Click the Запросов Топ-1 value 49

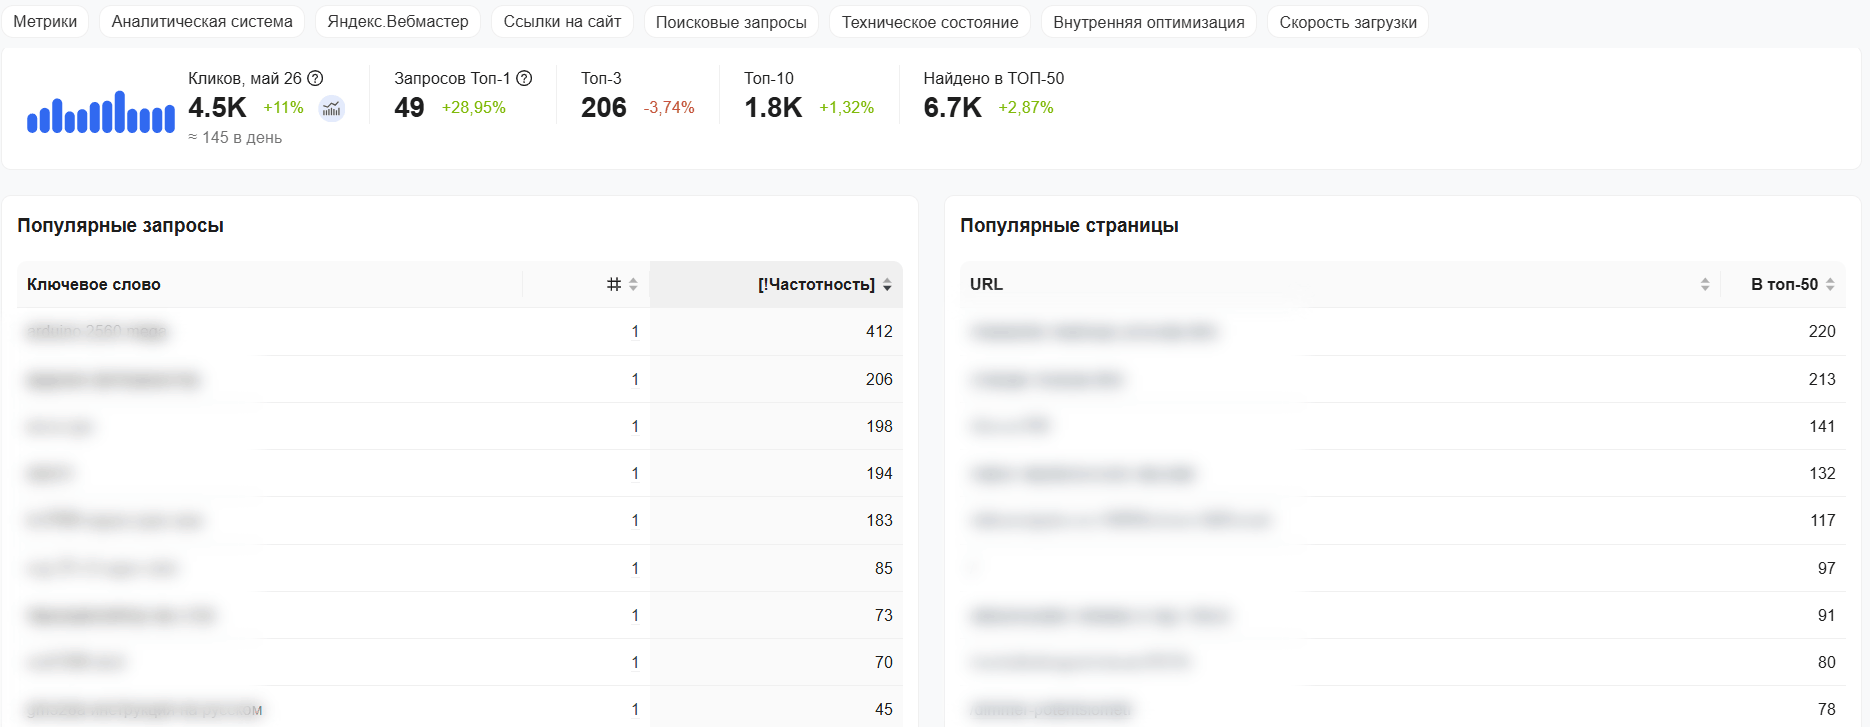point(409,108)
